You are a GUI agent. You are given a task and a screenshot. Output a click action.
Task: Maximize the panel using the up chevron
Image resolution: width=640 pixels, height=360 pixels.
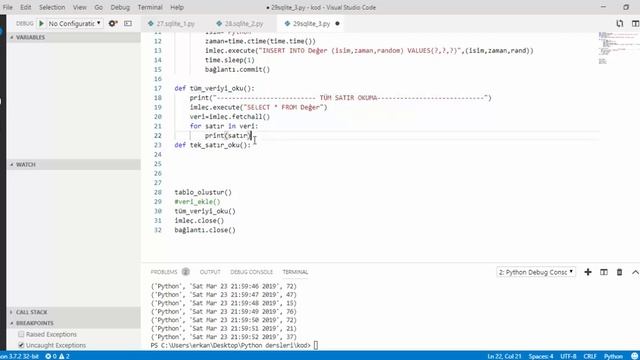point(635,272)
